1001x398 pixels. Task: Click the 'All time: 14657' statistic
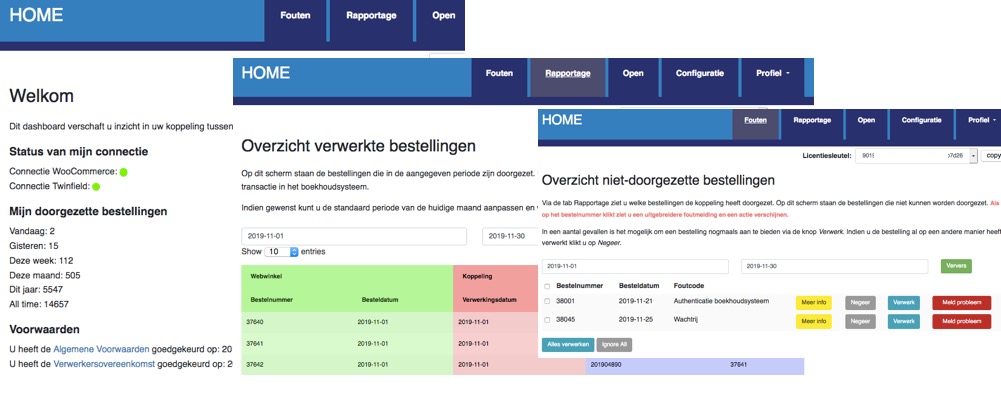39,304
